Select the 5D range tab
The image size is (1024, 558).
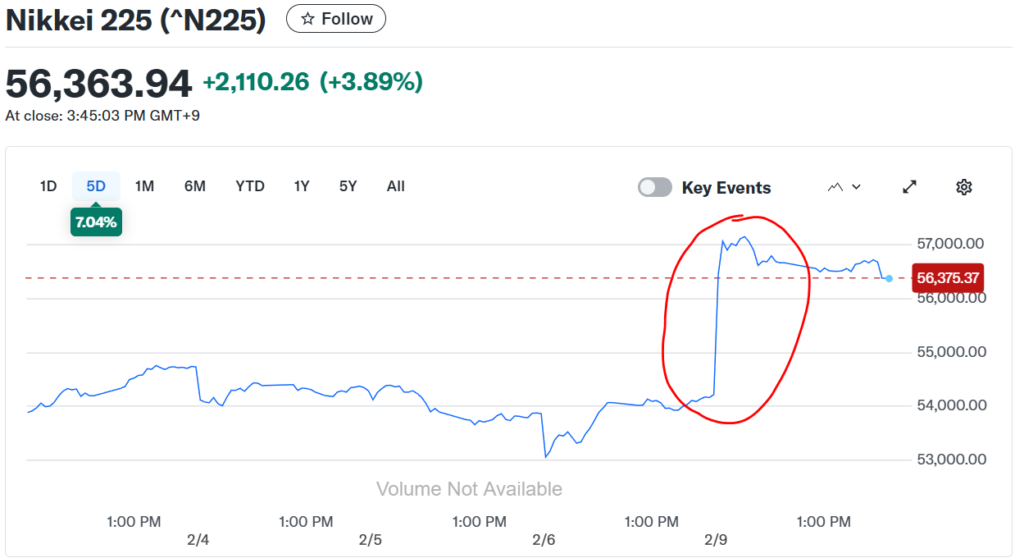96,186
